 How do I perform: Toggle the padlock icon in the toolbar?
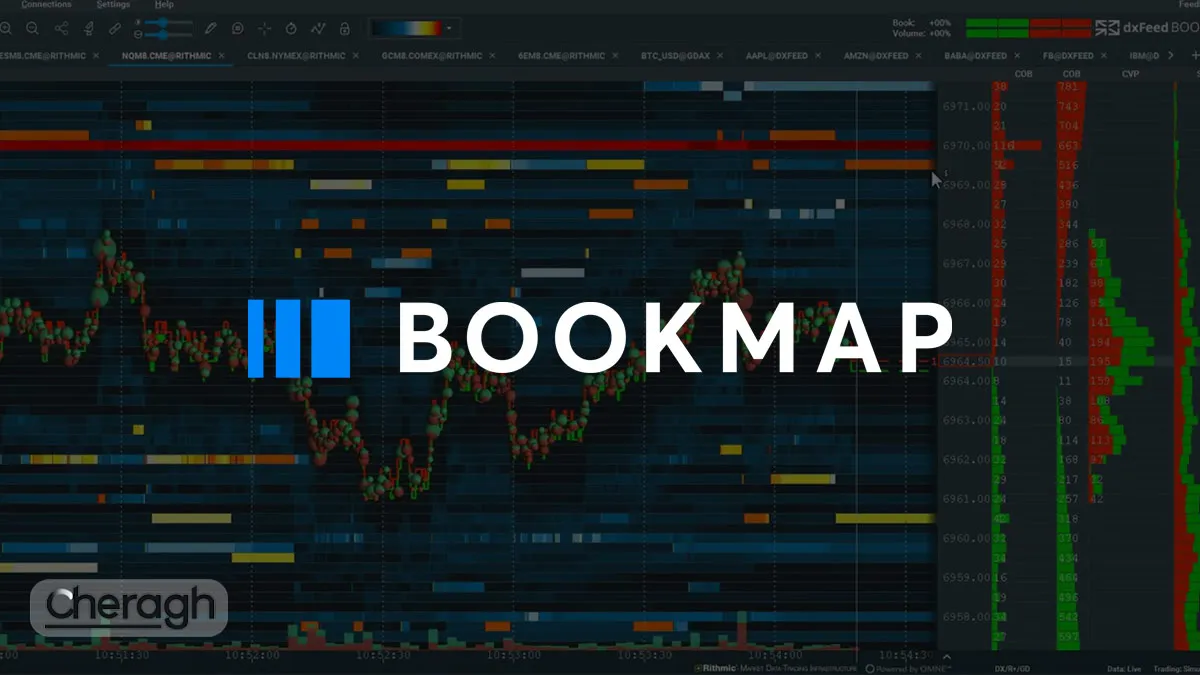click(345, 29)
